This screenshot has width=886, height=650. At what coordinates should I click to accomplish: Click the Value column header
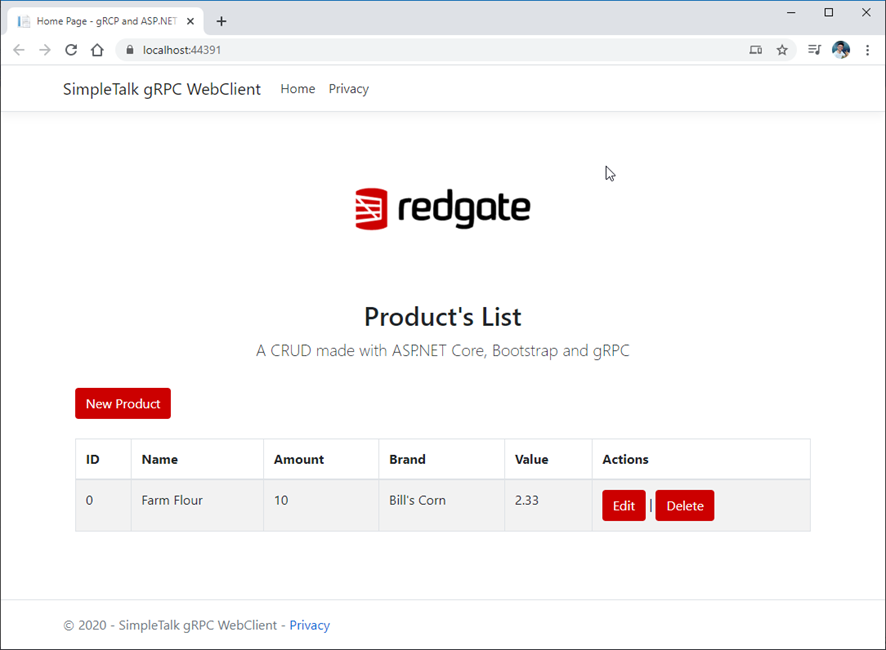click(x=548, y=460)
